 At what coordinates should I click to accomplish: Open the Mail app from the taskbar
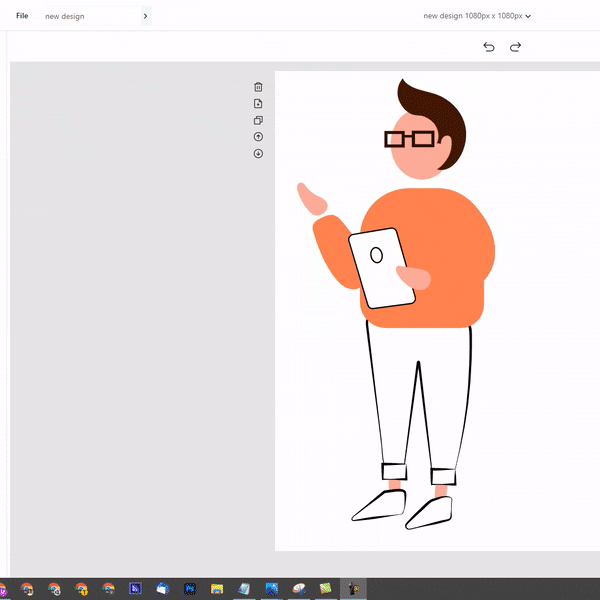click(163, 588)
